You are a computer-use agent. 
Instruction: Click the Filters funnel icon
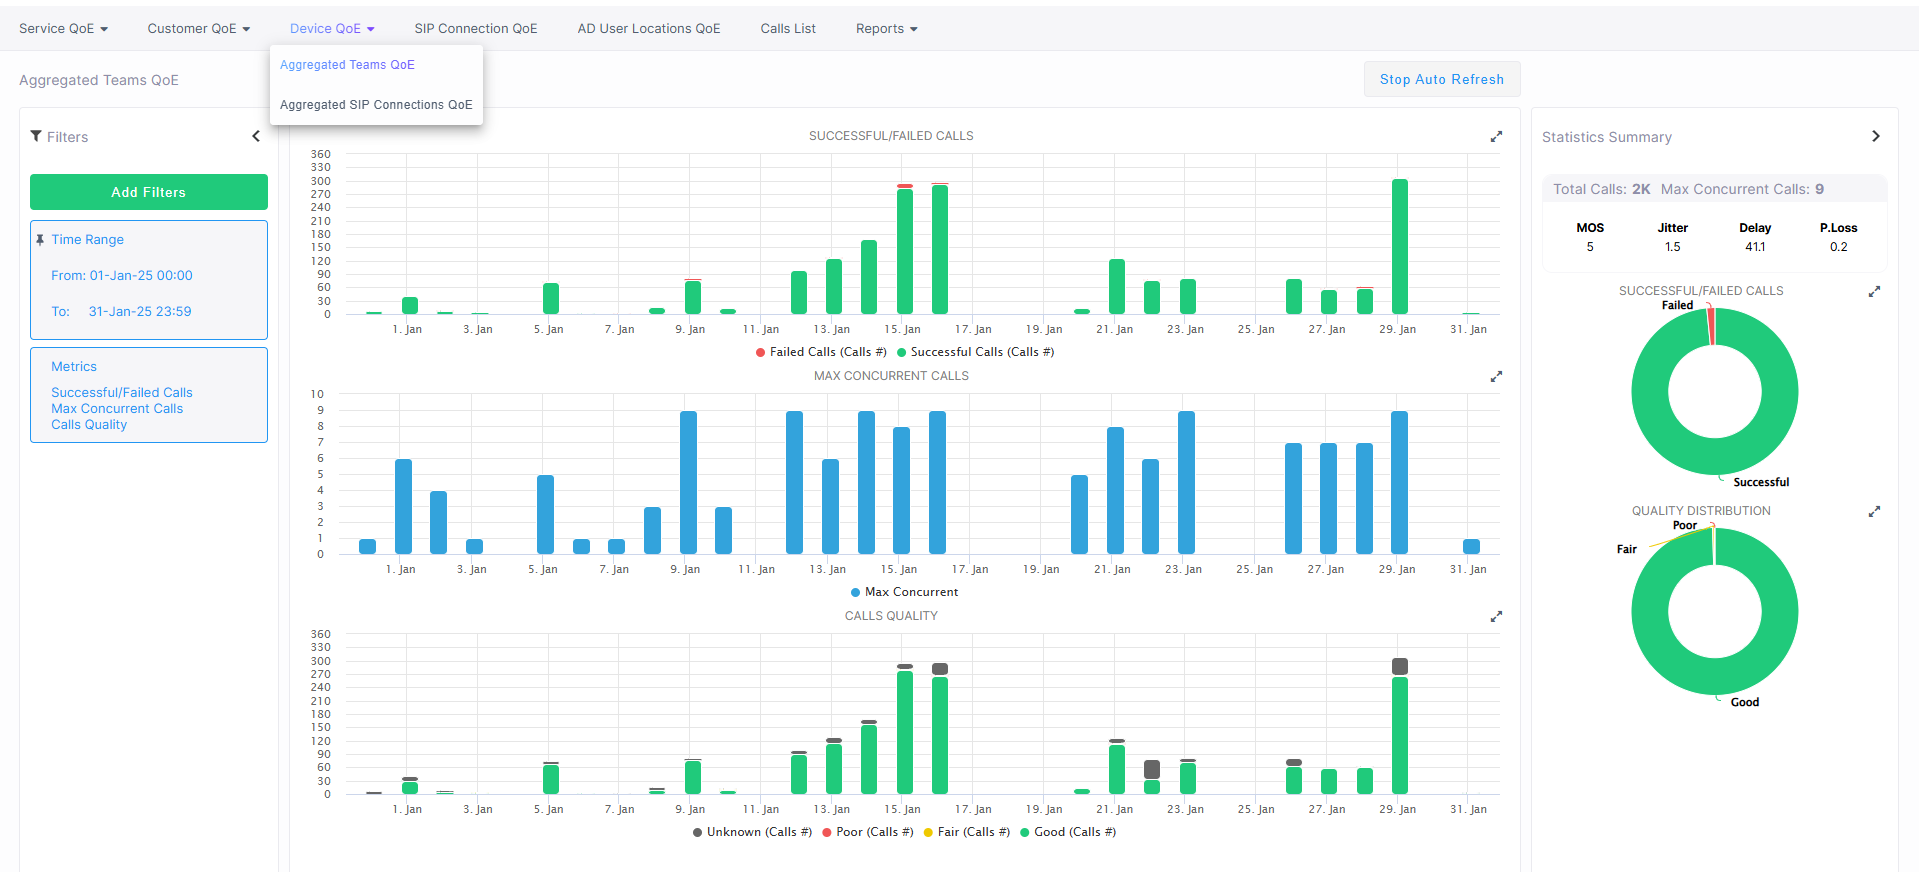(x=36, y=136)
